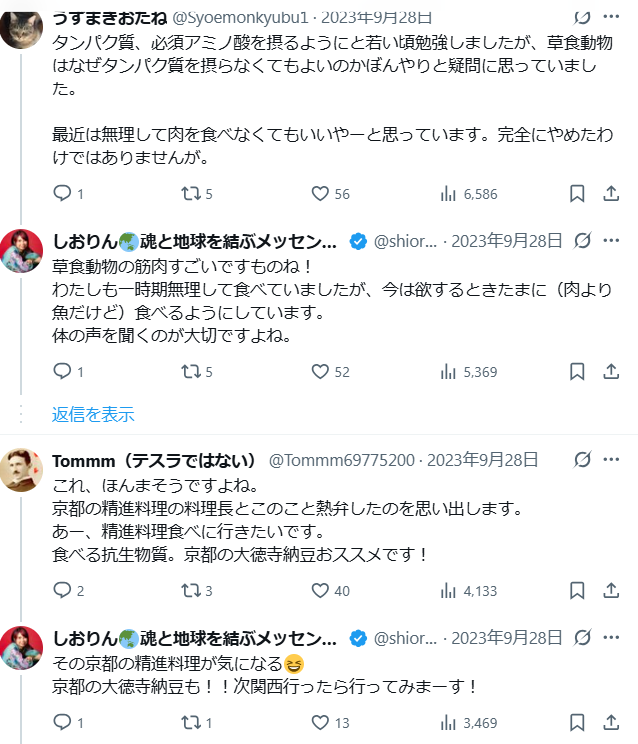Bookmark うずまきおたね's tweet
638x744 pixels.
pyautogui.click(x=577, y=193)
